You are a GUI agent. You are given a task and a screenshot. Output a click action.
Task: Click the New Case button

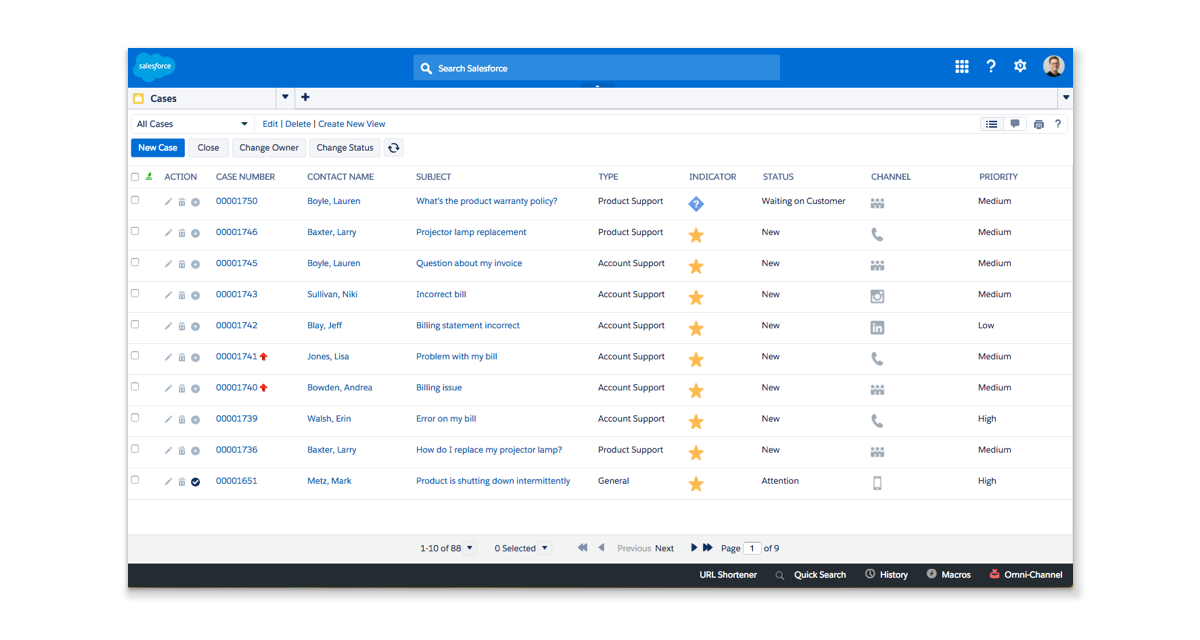click(158, 148)
